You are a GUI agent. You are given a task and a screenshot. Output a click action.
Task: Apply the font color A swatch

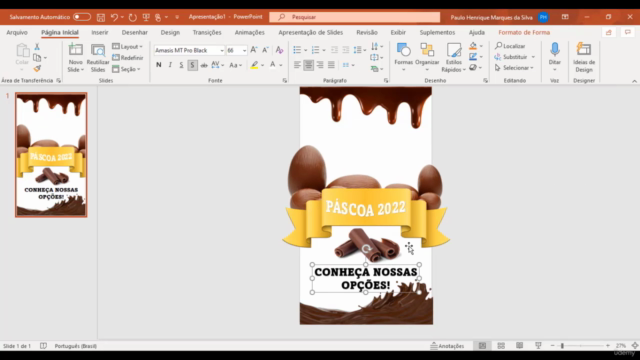tap(273, 65)
